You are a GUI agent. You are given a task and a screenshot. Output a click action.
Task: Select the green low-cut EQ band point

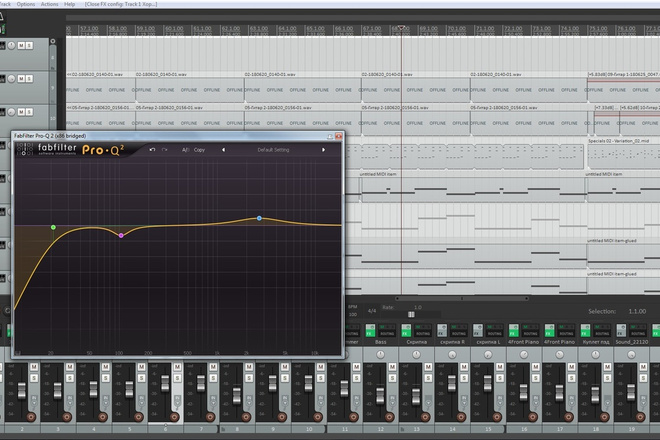53,227
